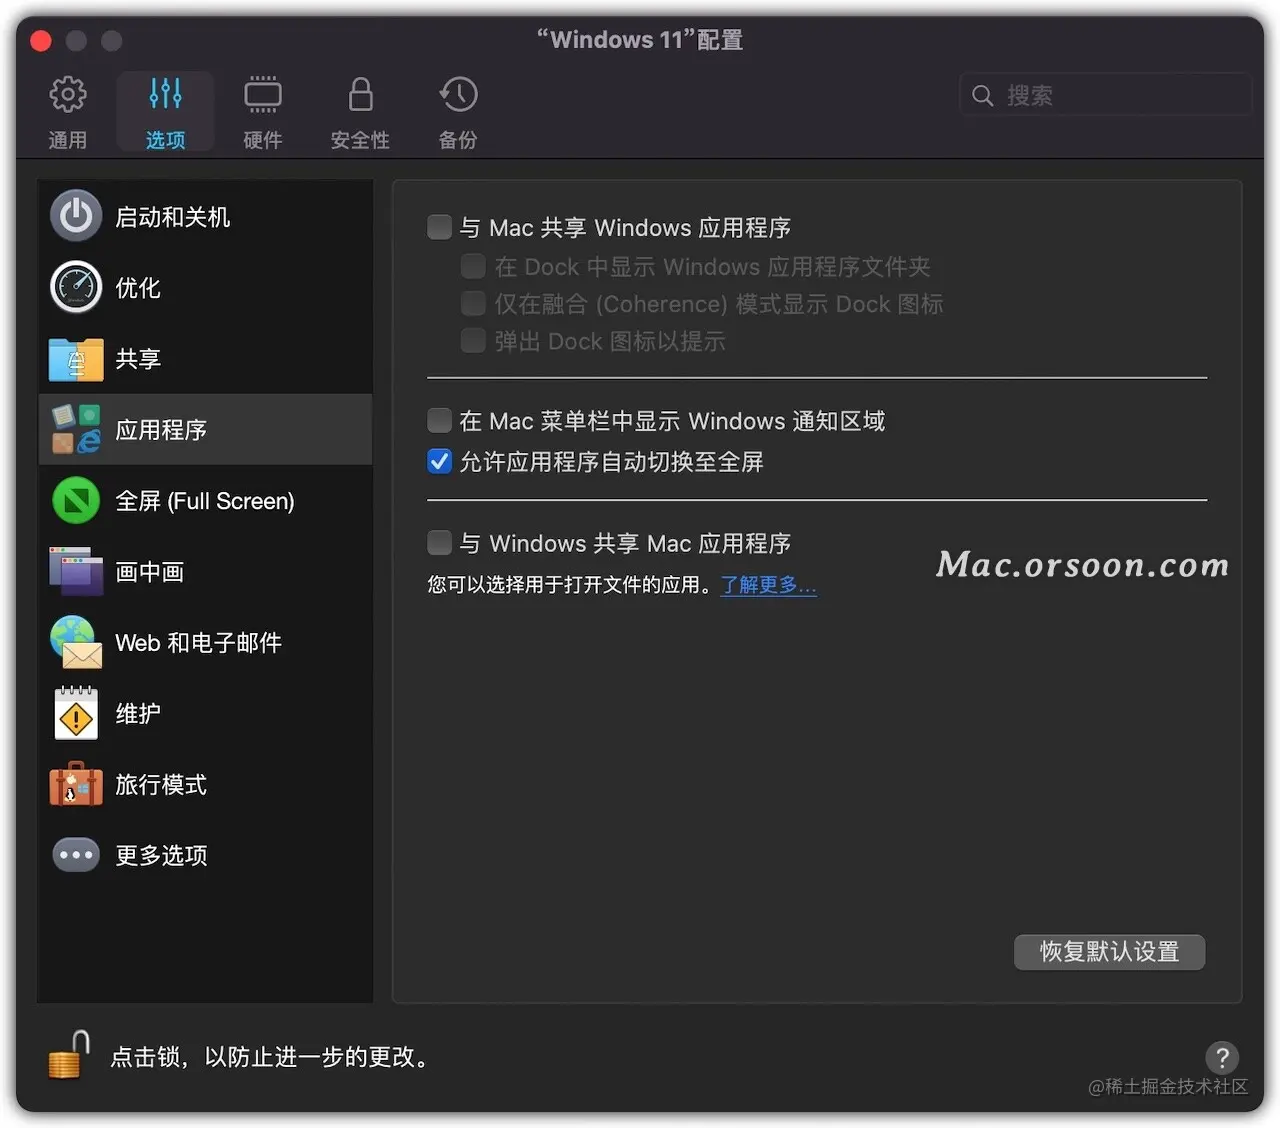Click the 画中画 window icon
Screen dimensions: 1280x1128
(x=76, y=571)
